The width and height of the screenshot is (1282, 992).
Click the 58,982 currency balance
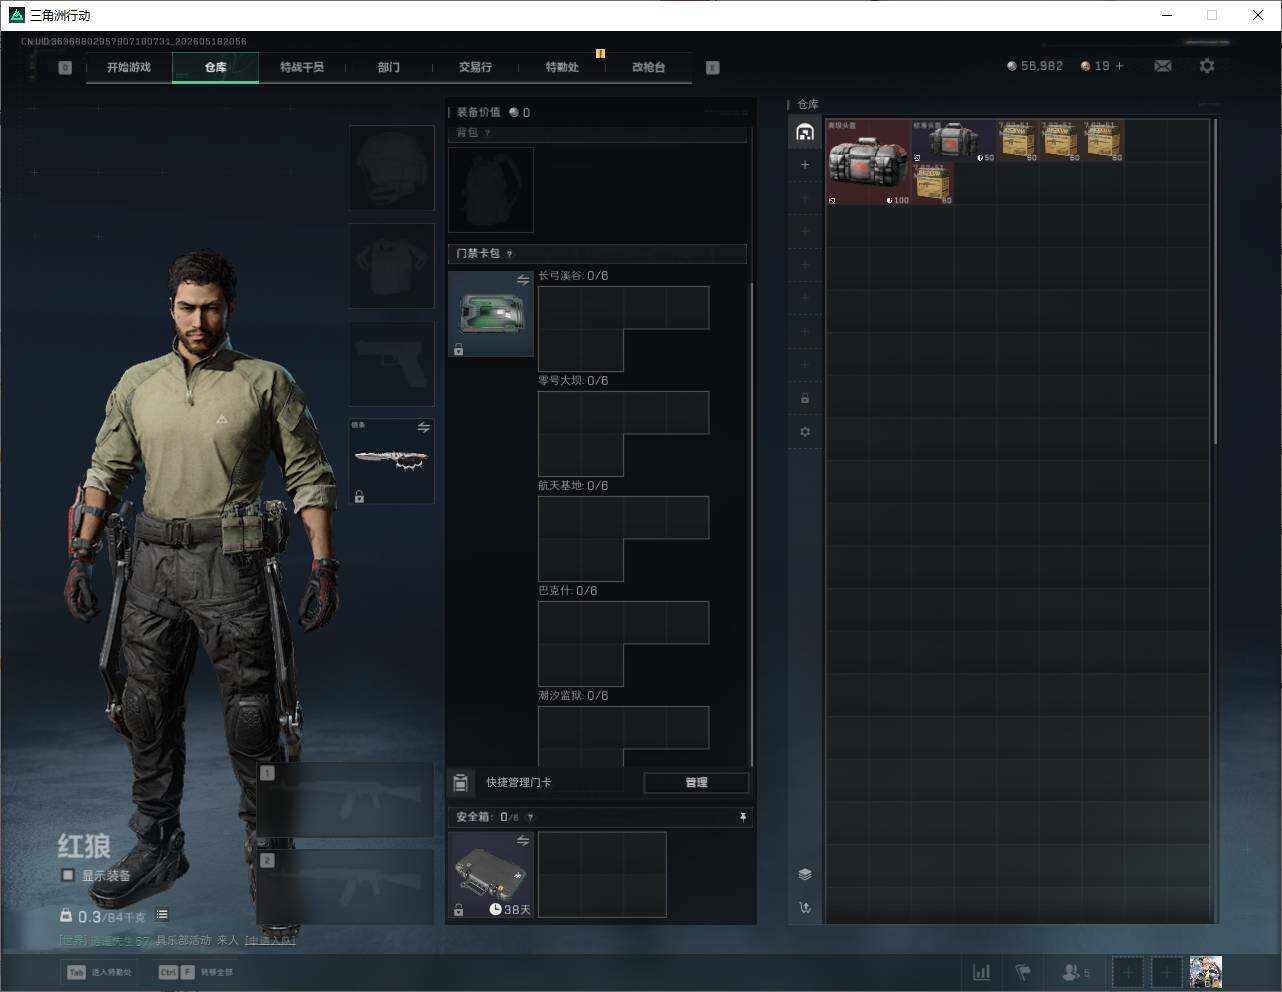(1035, 66)
